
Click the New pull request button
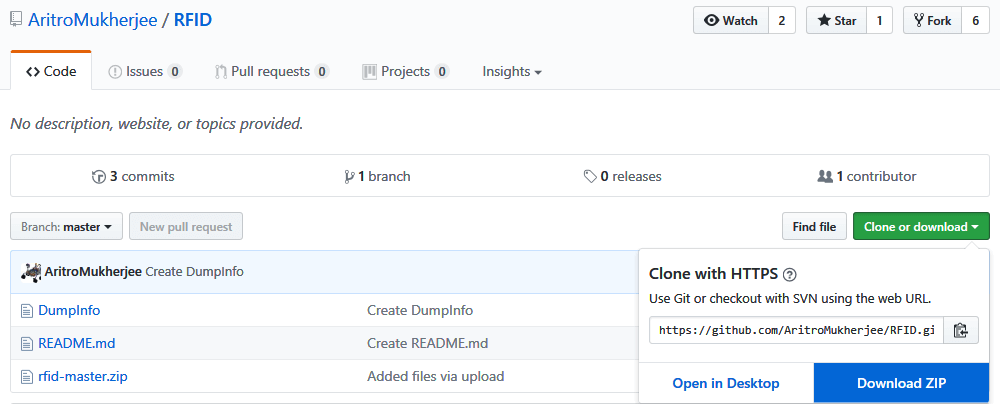click(186, 227)
